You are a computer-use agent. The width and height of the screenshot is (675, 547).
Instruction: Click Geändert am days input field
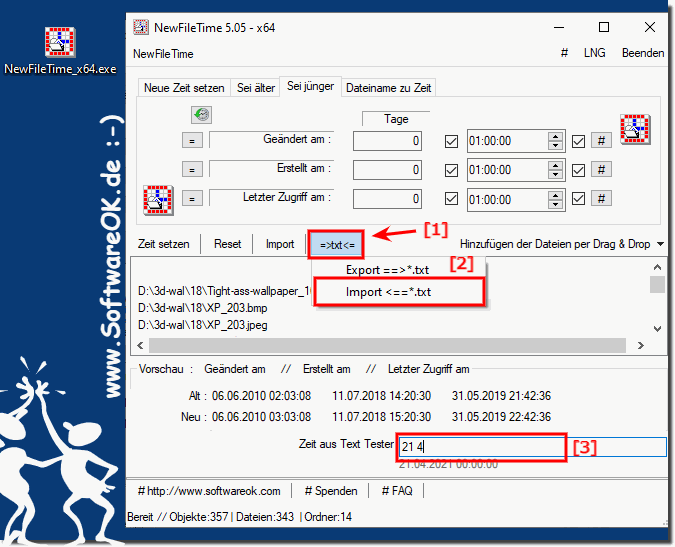pos(387,141)
